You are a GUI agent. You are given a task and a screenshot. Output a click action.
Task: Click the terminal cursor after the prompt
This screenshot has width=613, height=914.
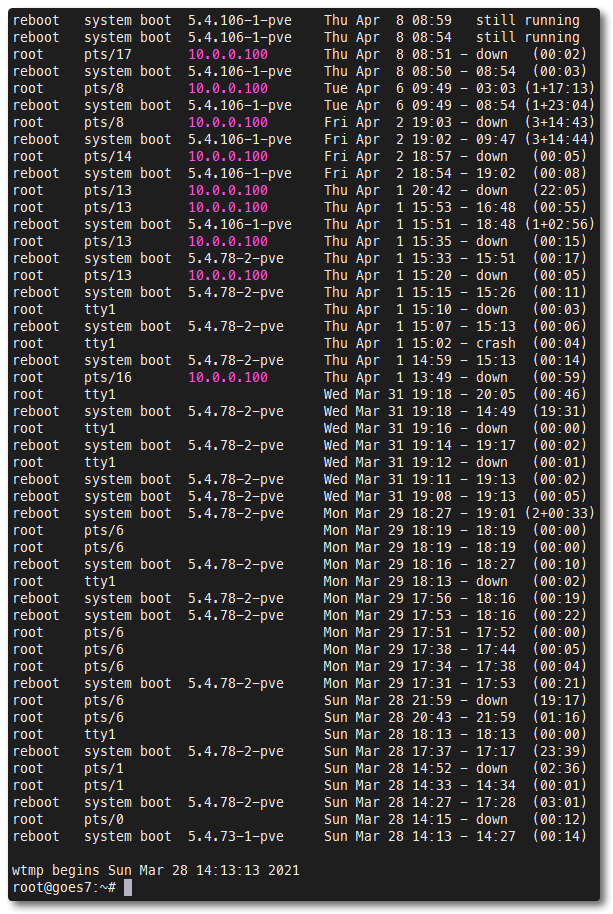(x=128, y=888)
